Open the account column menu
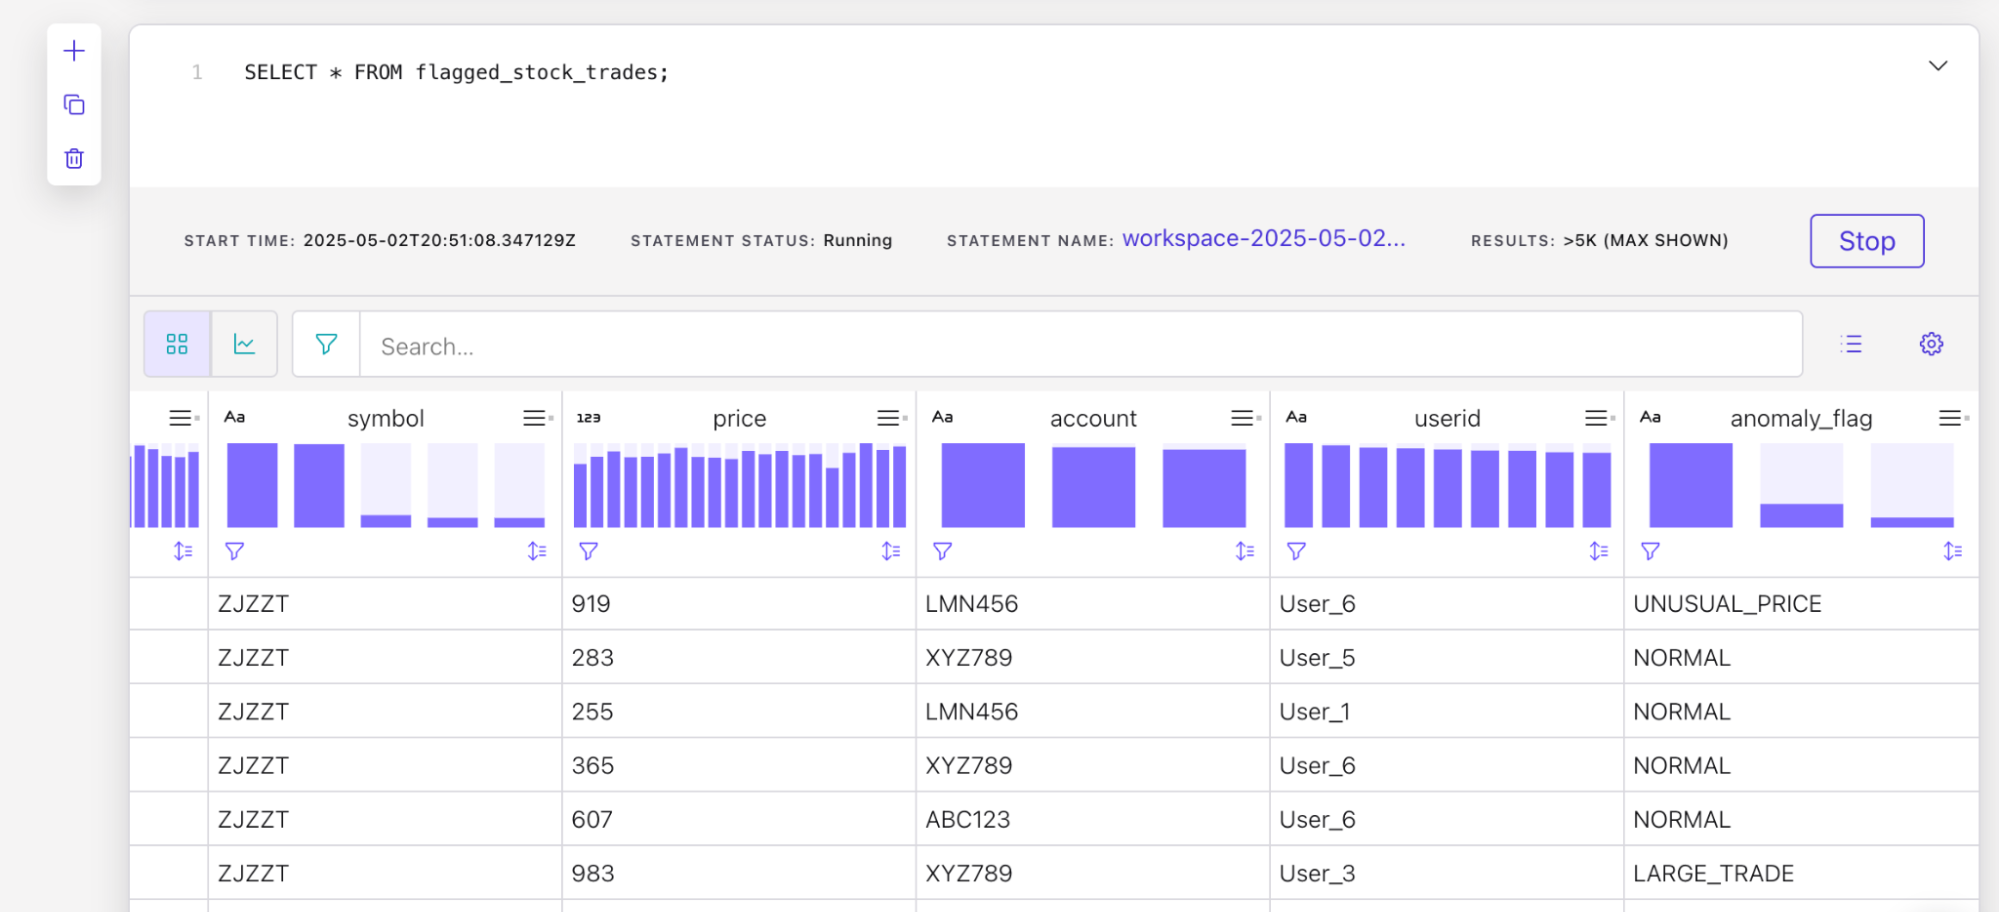The width and height of the screenshot is (1999, 912). [x=1245, y=418]
